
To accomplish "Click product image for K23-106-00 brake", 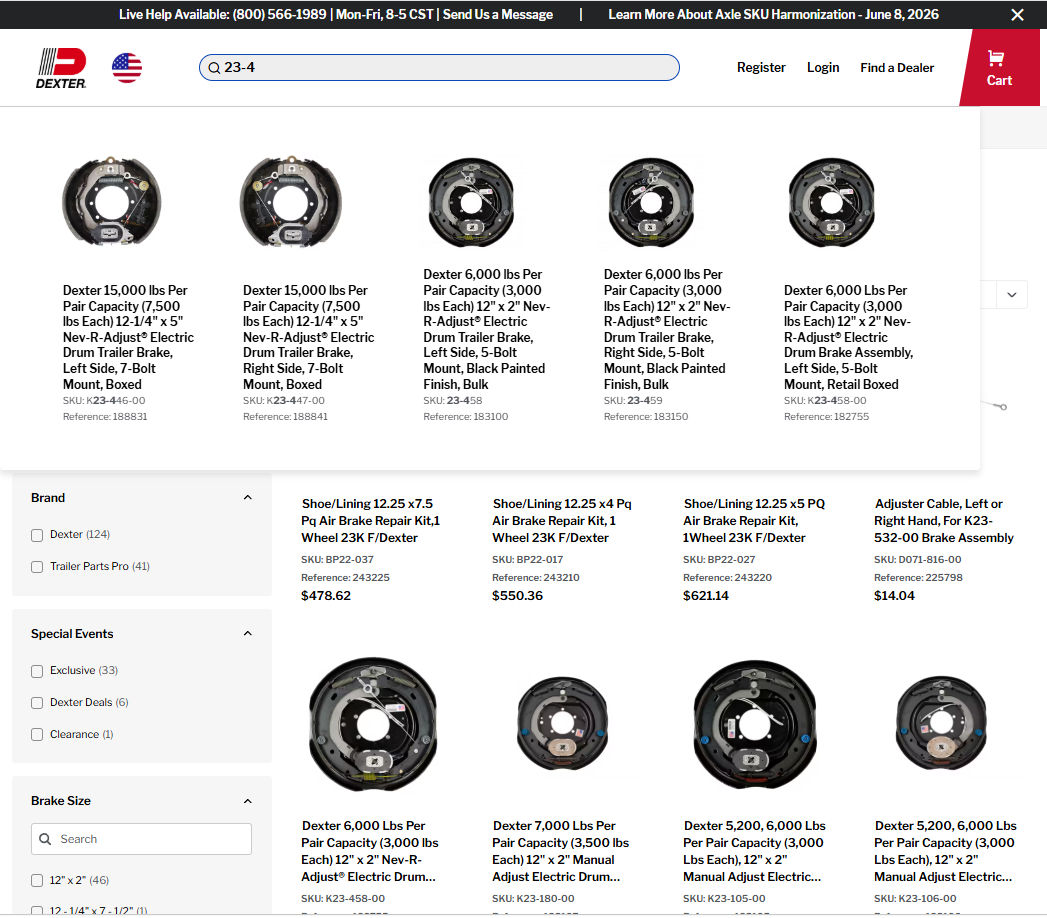I will coord(941,723).
